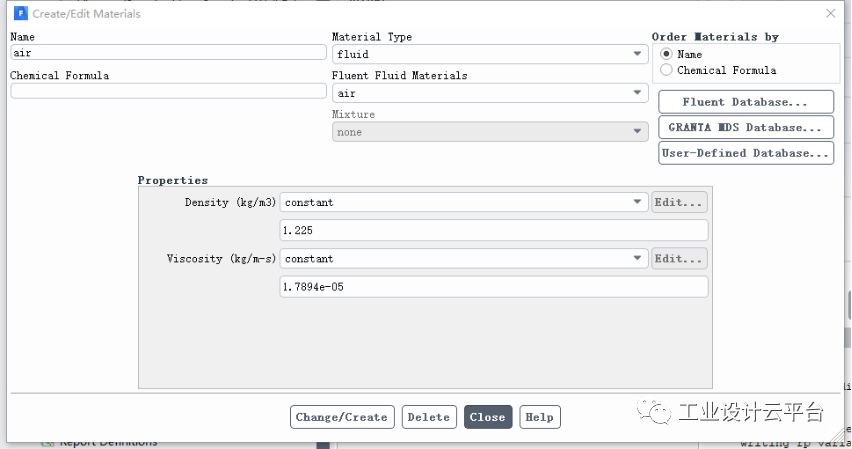The width and height of the screenshot is (852, 449).
Task: Close the Create/Edit Materials dialog via X
Action: point(830,14)
